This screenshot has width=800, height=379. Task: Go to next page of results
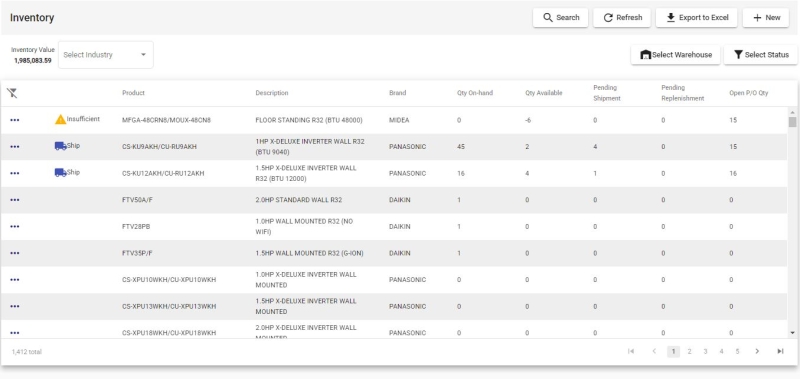click(757, 351)
